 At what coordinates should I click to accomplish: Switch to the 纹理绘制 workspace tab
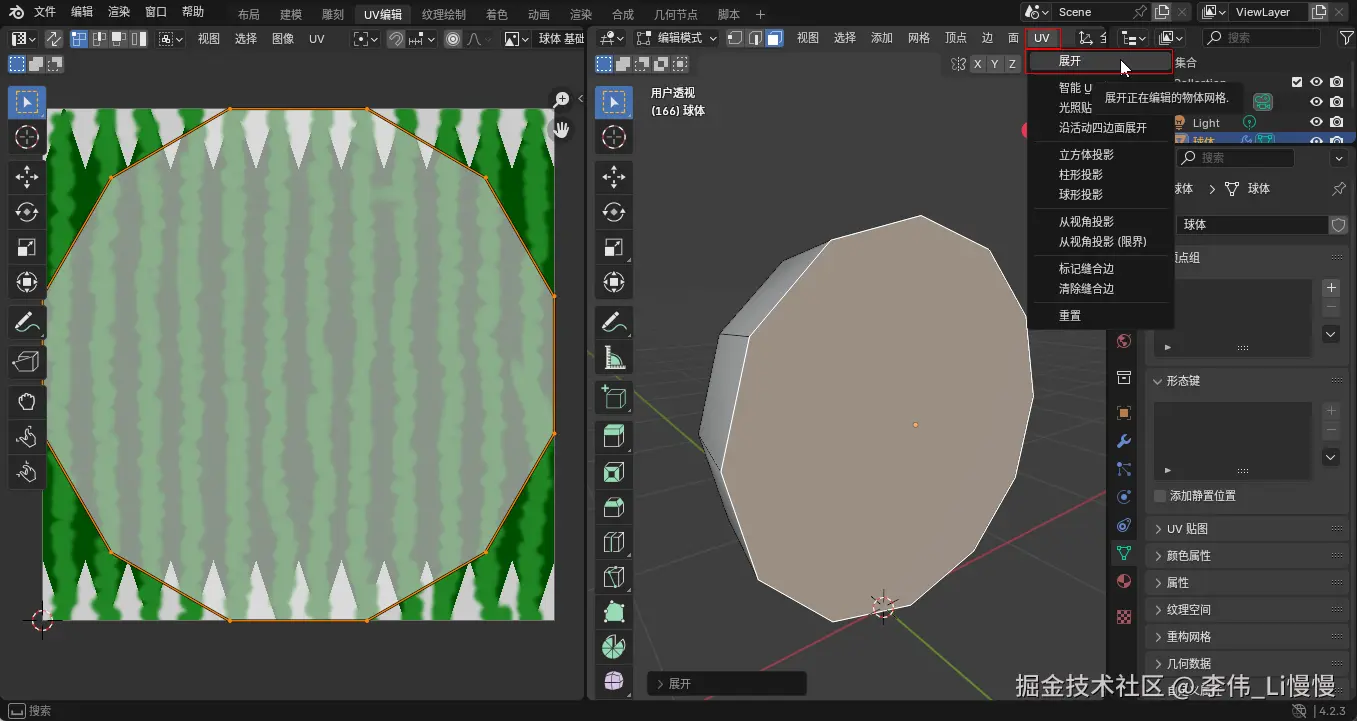click(443, 15)
